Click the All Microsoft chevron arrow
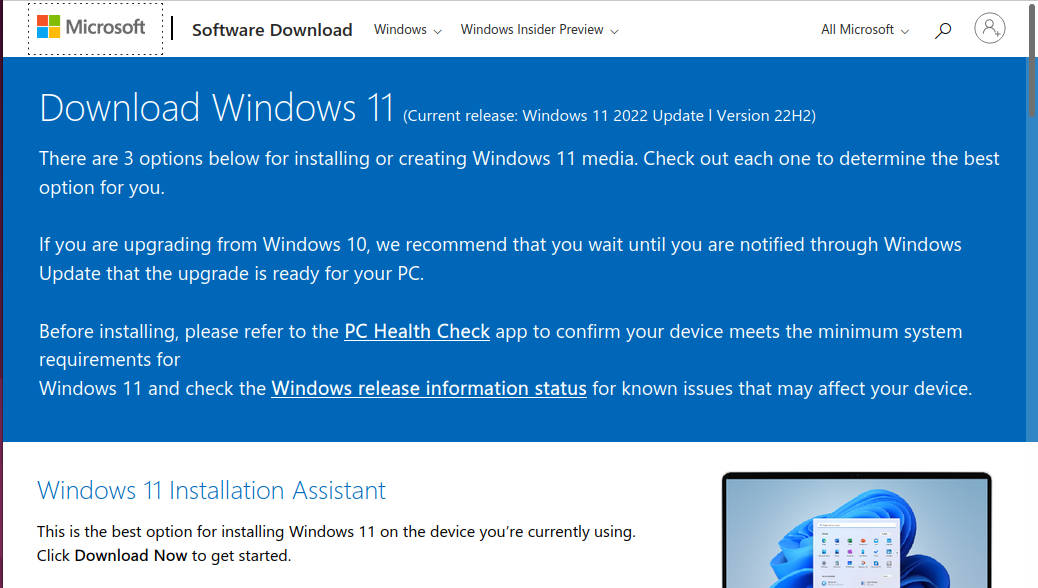The height and width of the screenshot is (588, 1038). (x=906, y=31)
